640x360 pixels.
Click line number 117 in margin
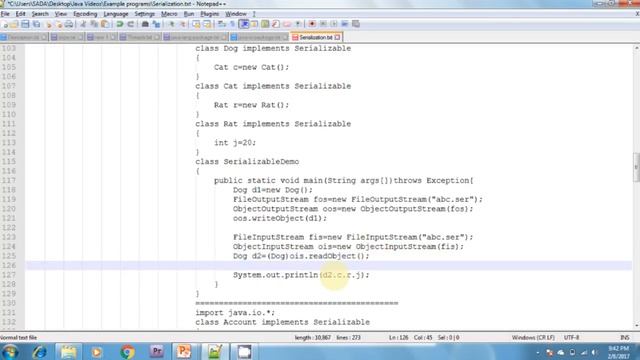point(9,180)
